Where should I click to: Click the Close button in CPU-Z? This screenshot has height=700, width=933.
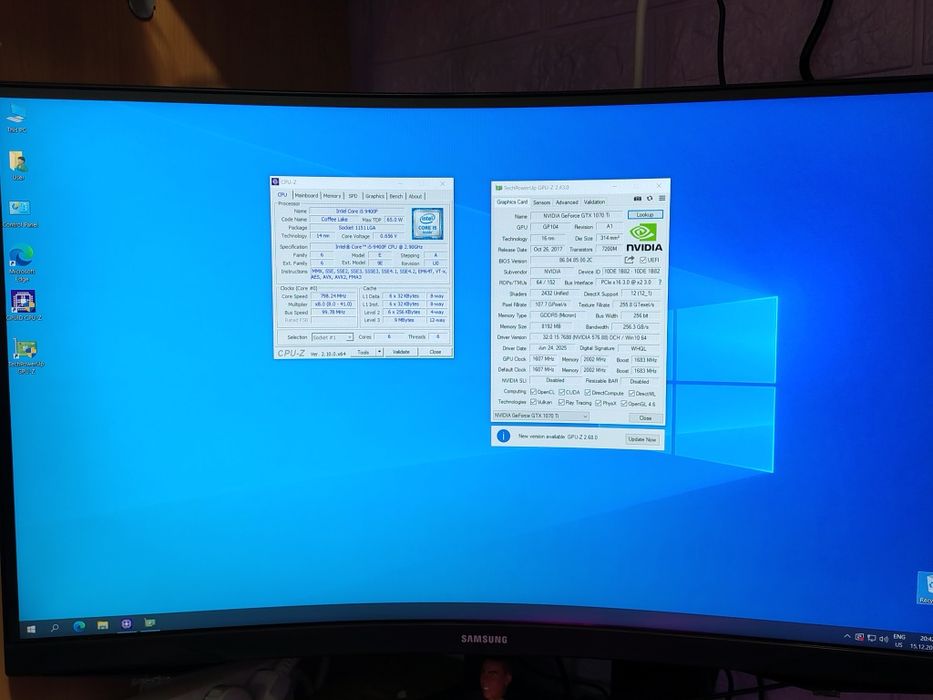[435, 352]
